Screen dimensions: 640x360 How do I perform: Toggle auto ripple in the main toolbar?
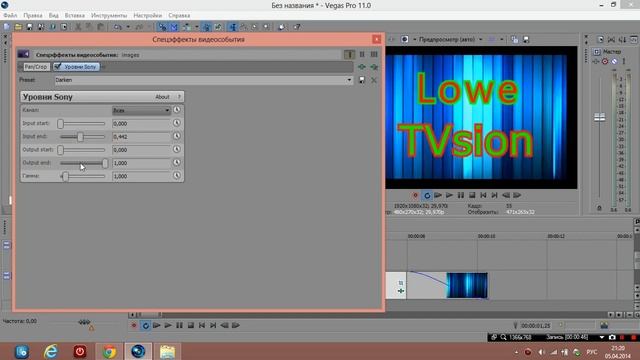(187, 27)
